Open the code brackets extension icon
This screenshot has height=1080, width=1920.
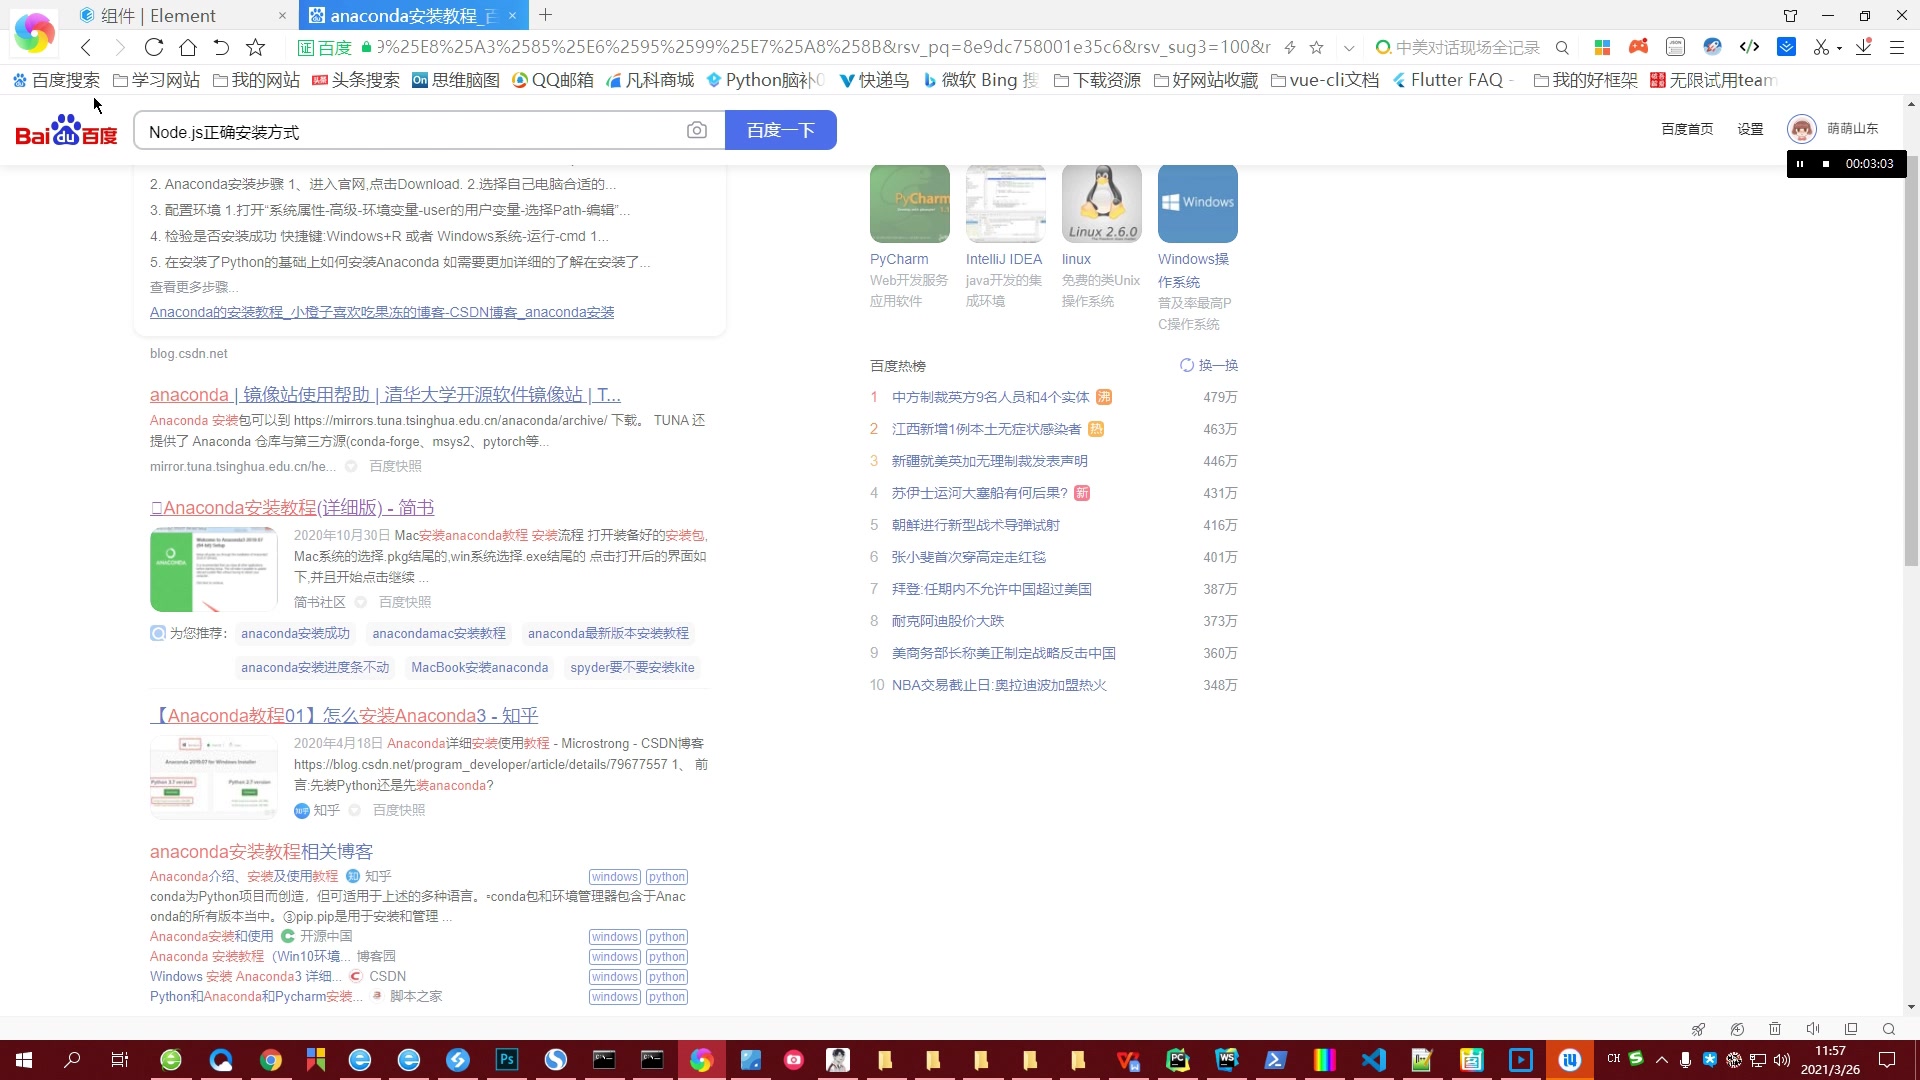click(1749, 47)
